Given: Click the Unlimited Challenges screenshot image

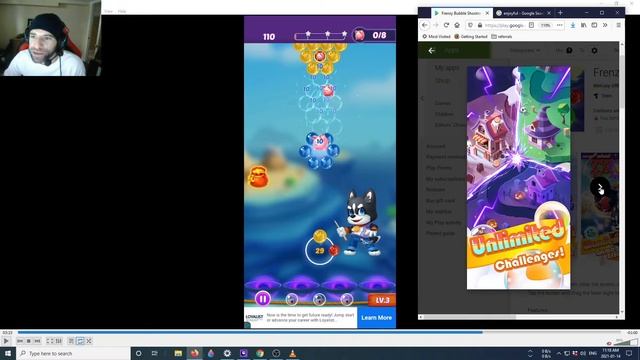Looking at the screenshot, I should tap(518, 178).
